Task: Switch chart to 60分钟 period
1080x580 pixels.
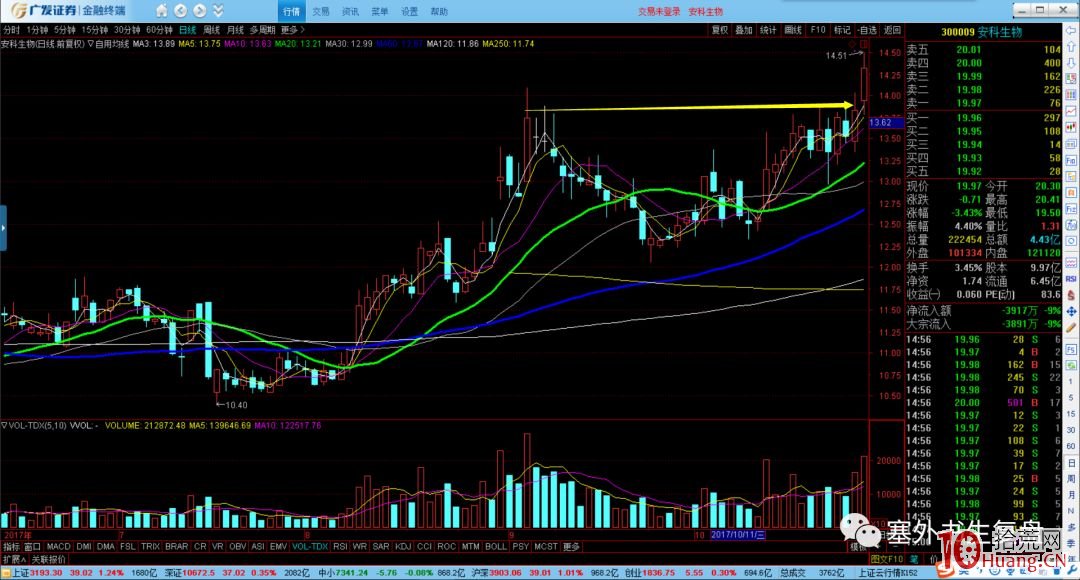Action: point(159,30)
